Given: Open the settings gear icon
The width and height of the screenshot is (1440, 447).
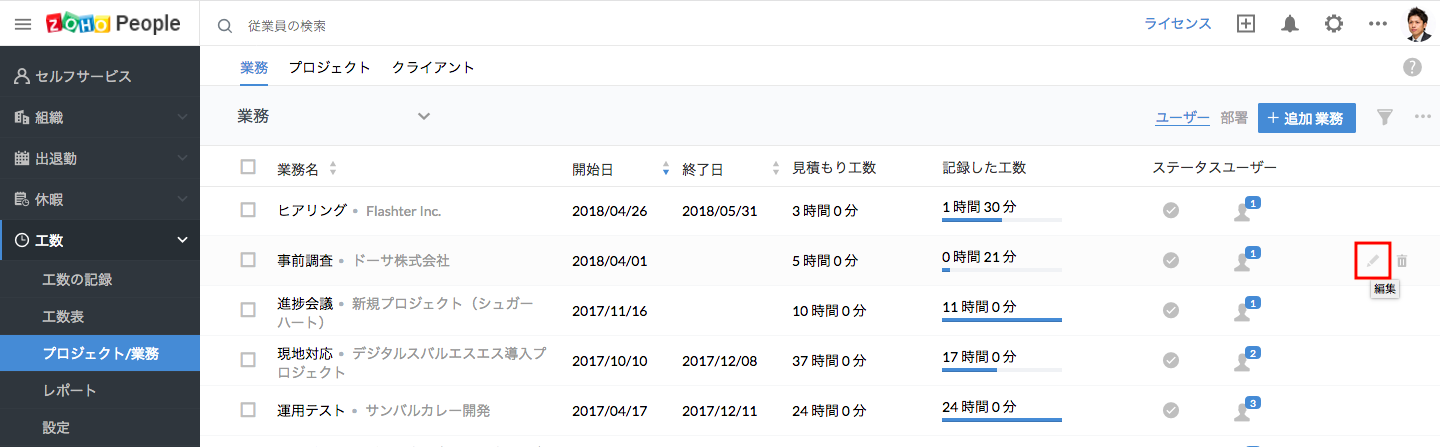Looking at the screenshot, I should [x=1334, y=24].
